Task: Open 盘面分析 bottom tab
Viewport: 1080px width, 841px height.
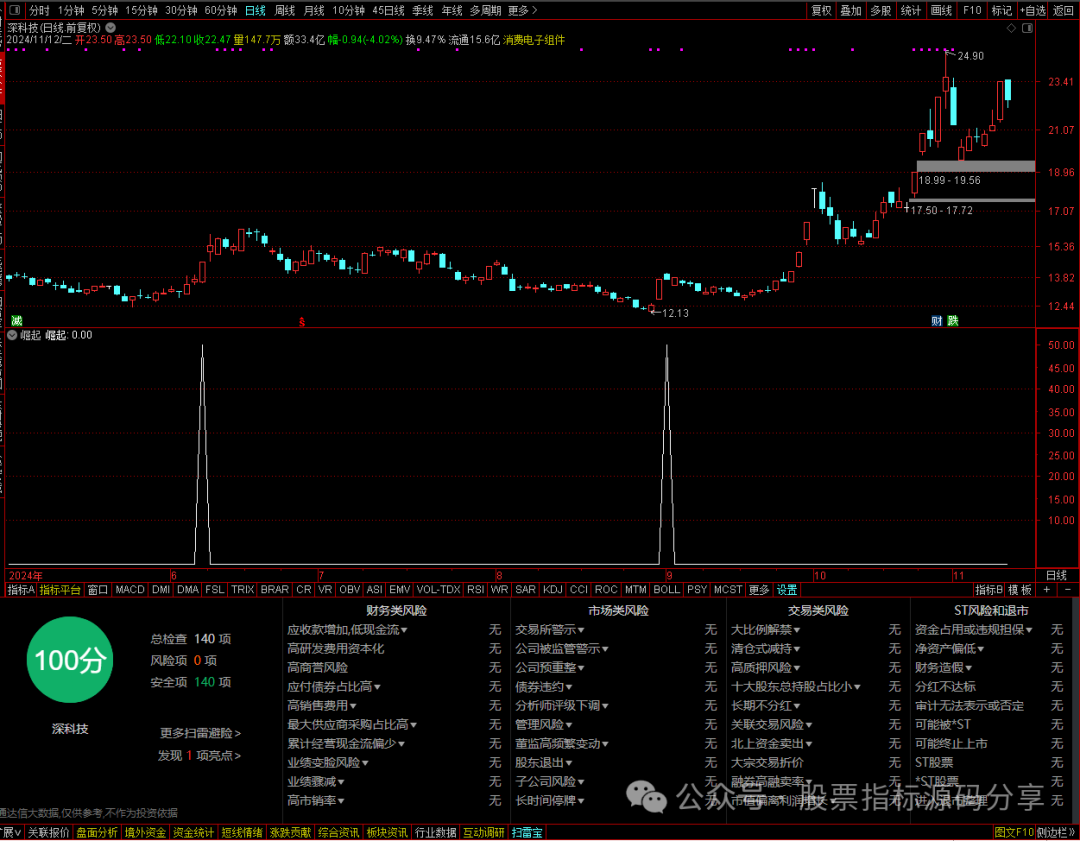Action: (96, 833)
